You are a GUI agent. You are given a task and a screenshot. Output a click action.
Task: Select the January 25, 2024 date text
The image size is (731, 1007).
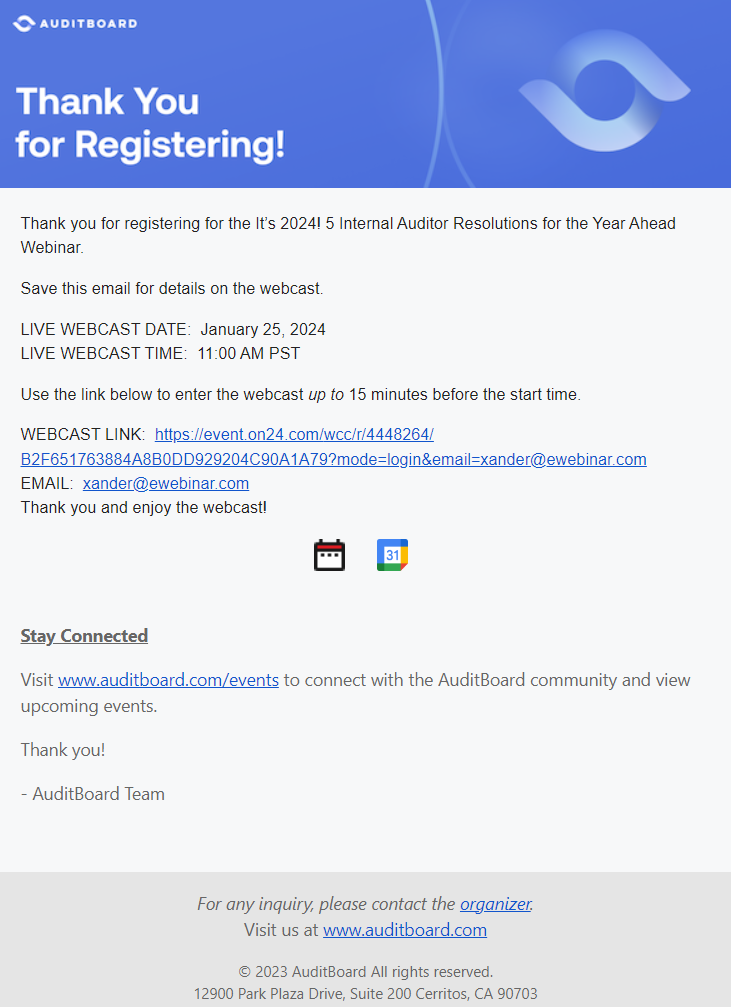click(x=263, y=329)
